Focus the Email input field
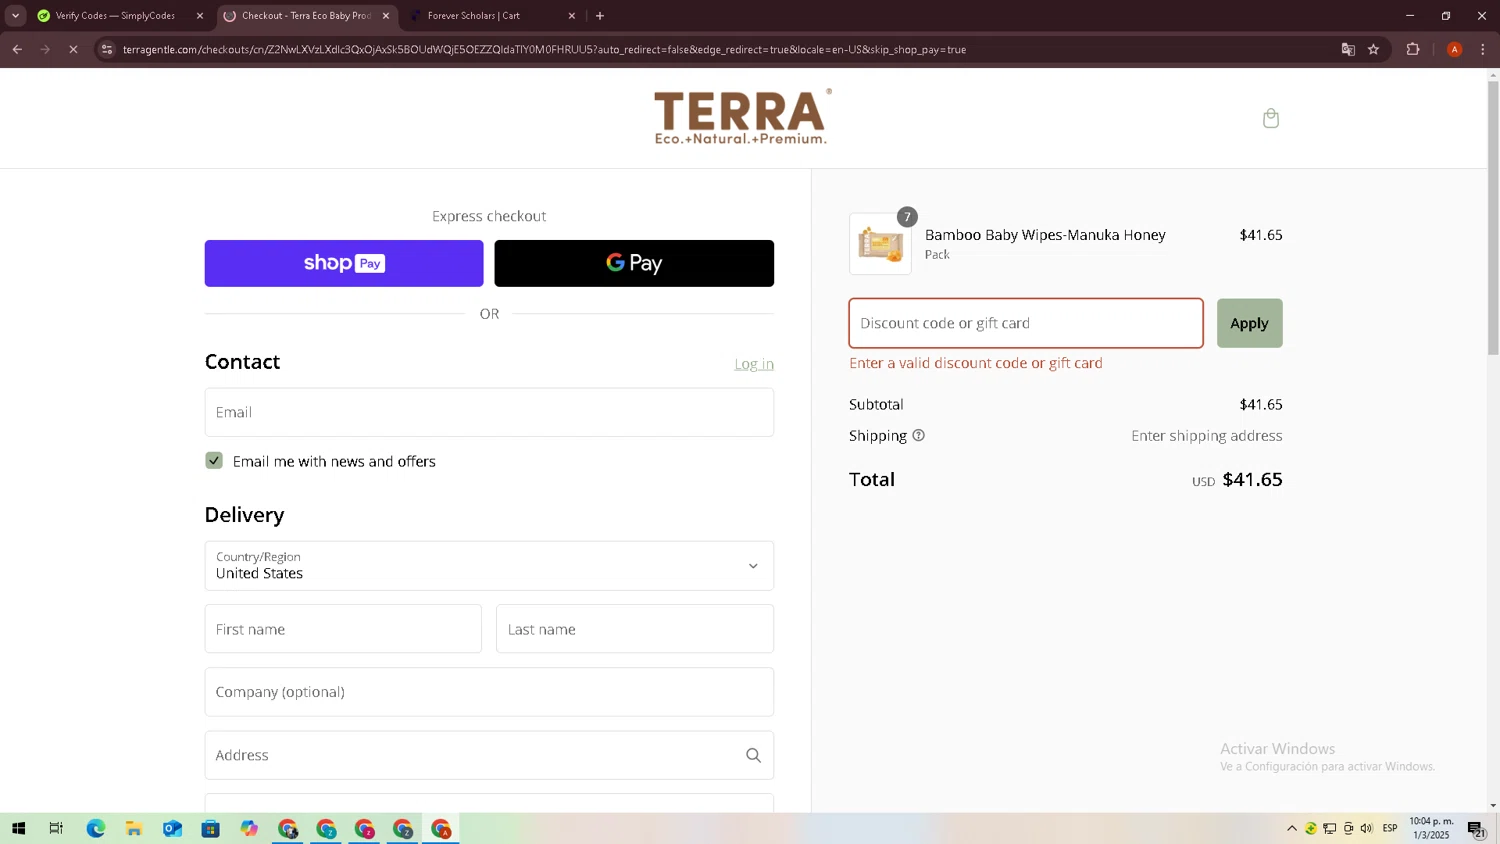The height and width of the screenshot is (844, 1500). point(489,412)
